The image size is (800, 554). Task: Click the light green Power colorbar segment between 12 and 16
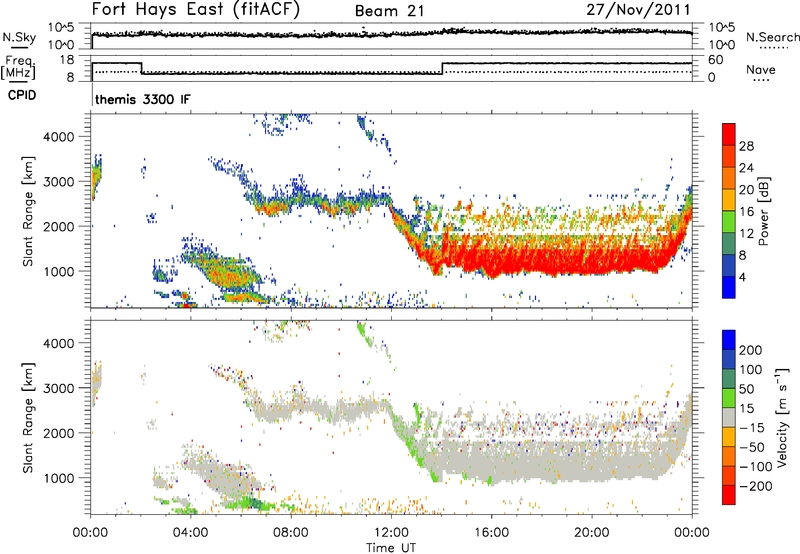pos(729,221)
